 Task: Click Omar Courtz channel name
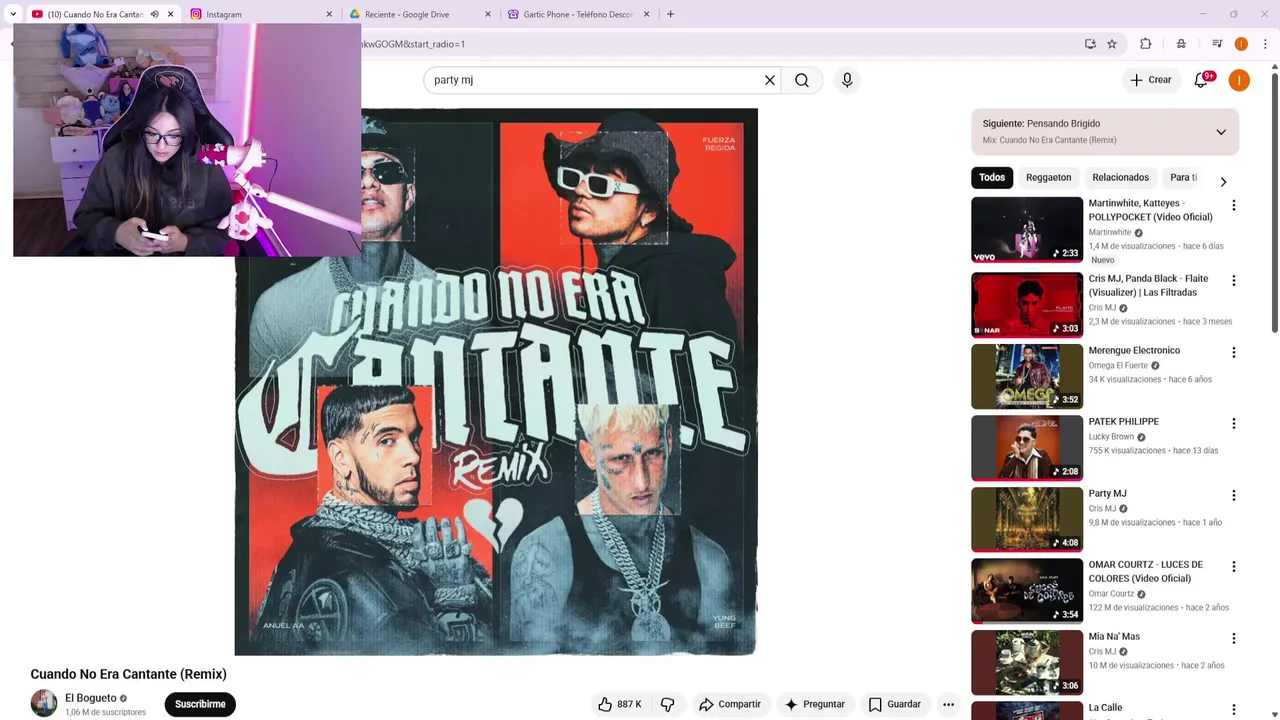1110,594
